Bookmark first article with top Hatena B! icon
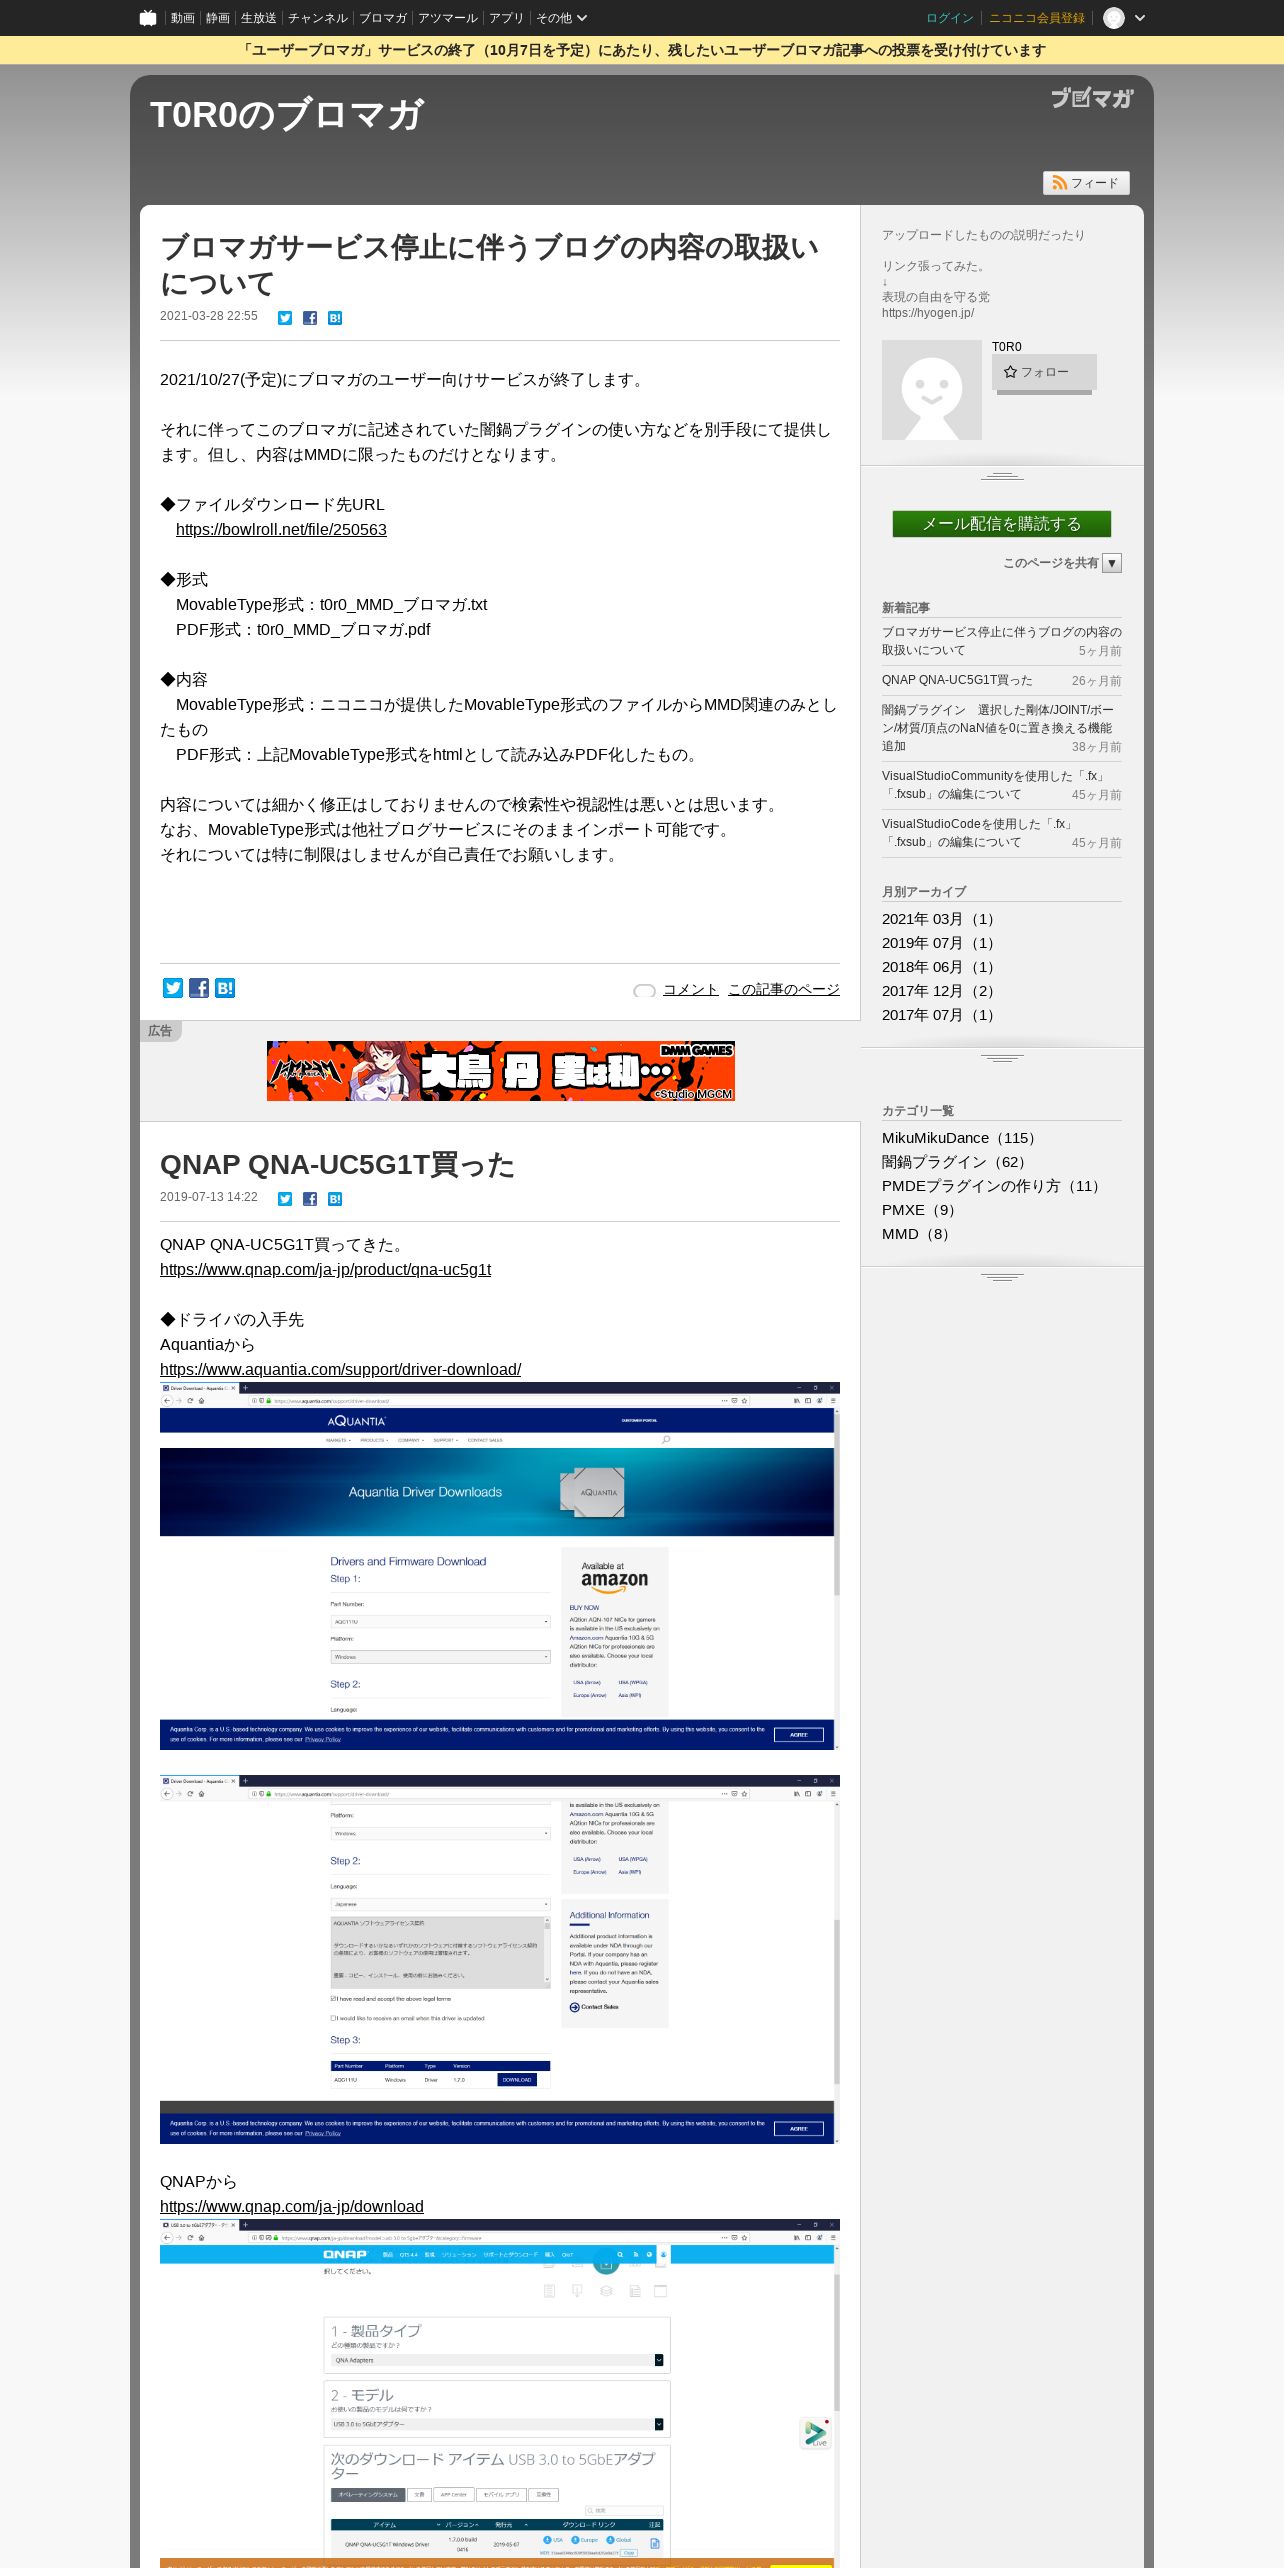The height and width of the screenshot is (2568, 1284). pyautogui.click(x=335, y=318)
